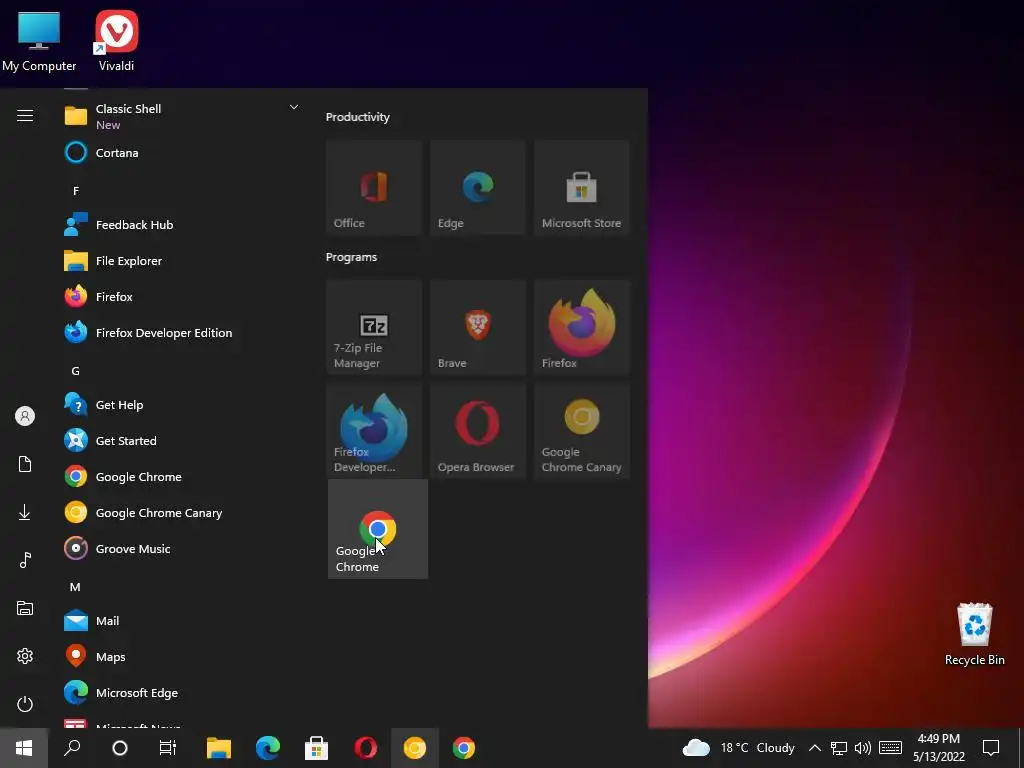Open File Explorer from the app list
Viewport: 1024px width, 768px height.
(x=182, y=261)
